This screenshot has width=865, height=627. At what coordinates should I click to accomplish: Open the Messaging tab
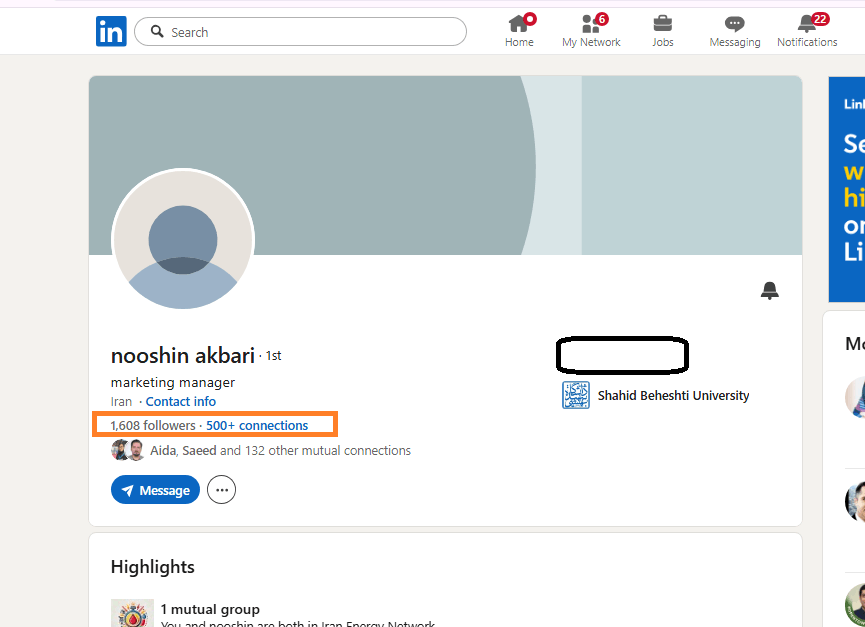pyautogui.click(x=735, y=31)
